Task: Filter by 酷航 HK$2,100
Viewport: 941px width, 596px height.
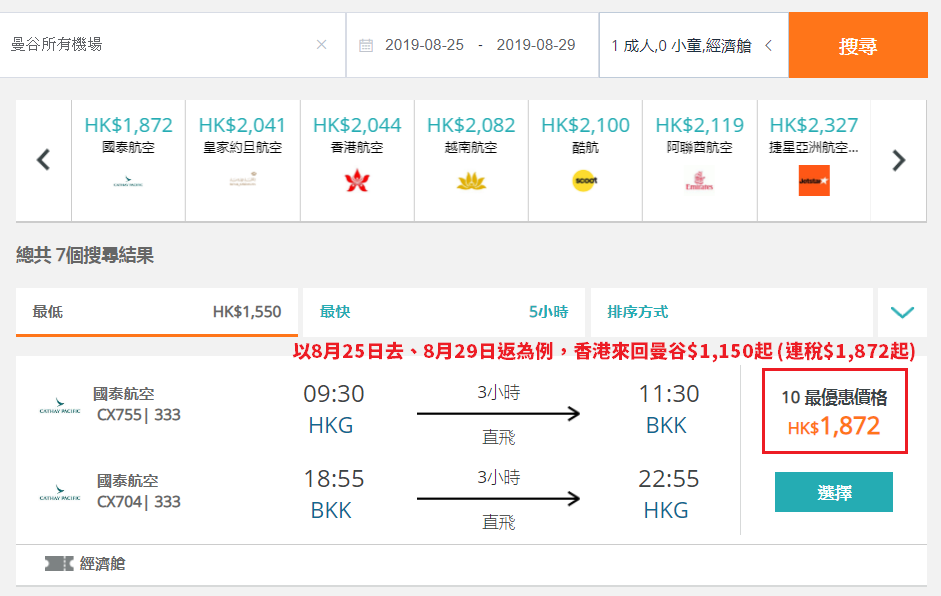Action: [585, 161]
